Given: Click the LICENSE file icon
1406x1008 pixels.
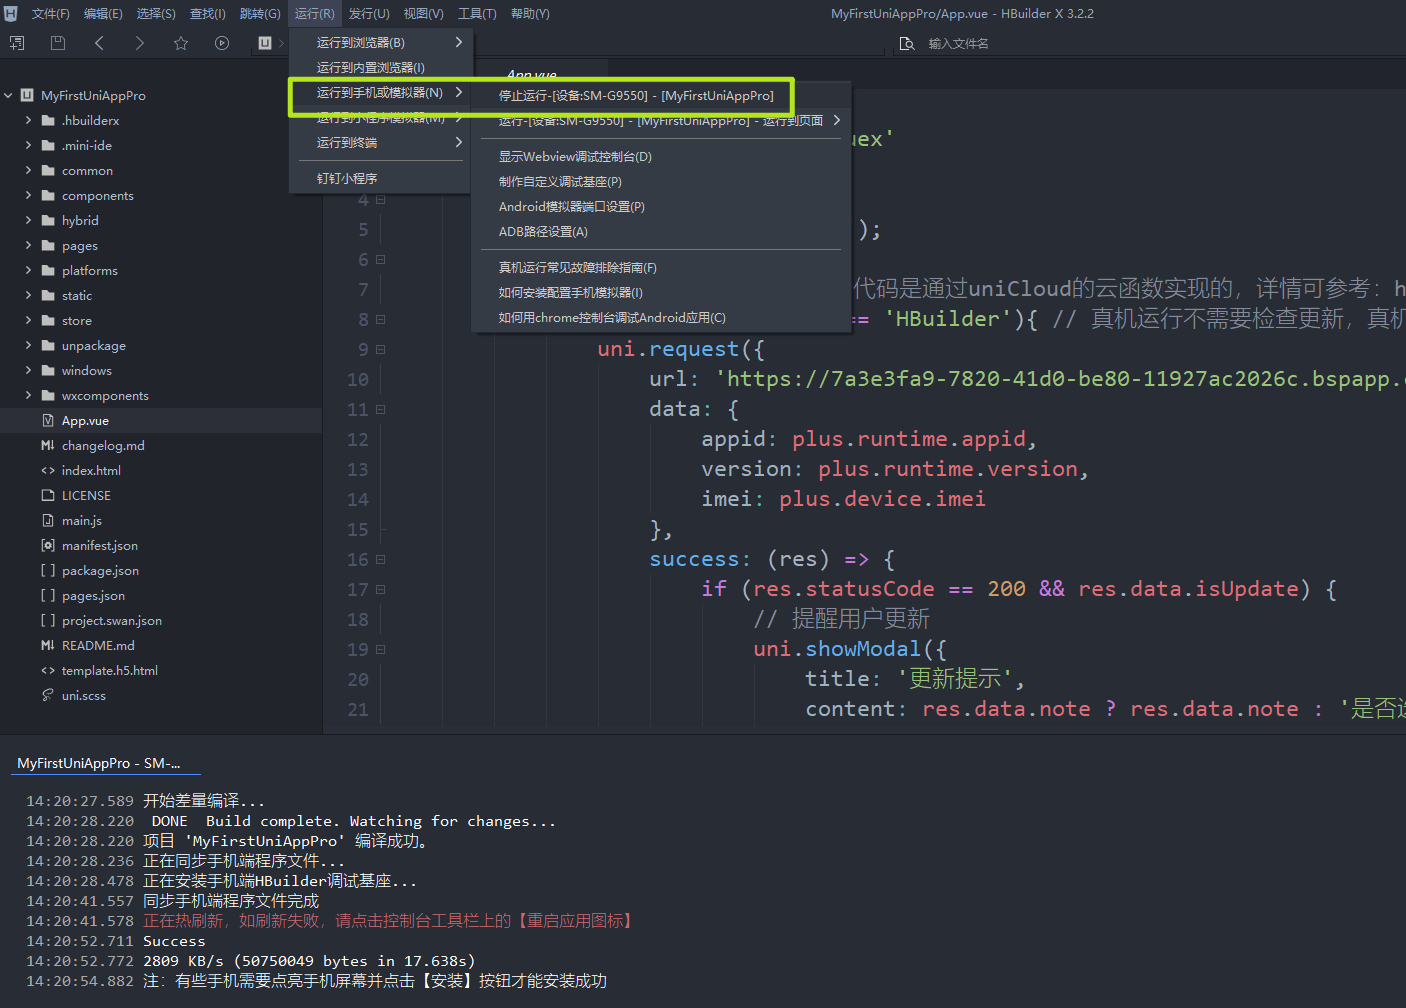Looking at the screenshot, I should pos(48,496).
